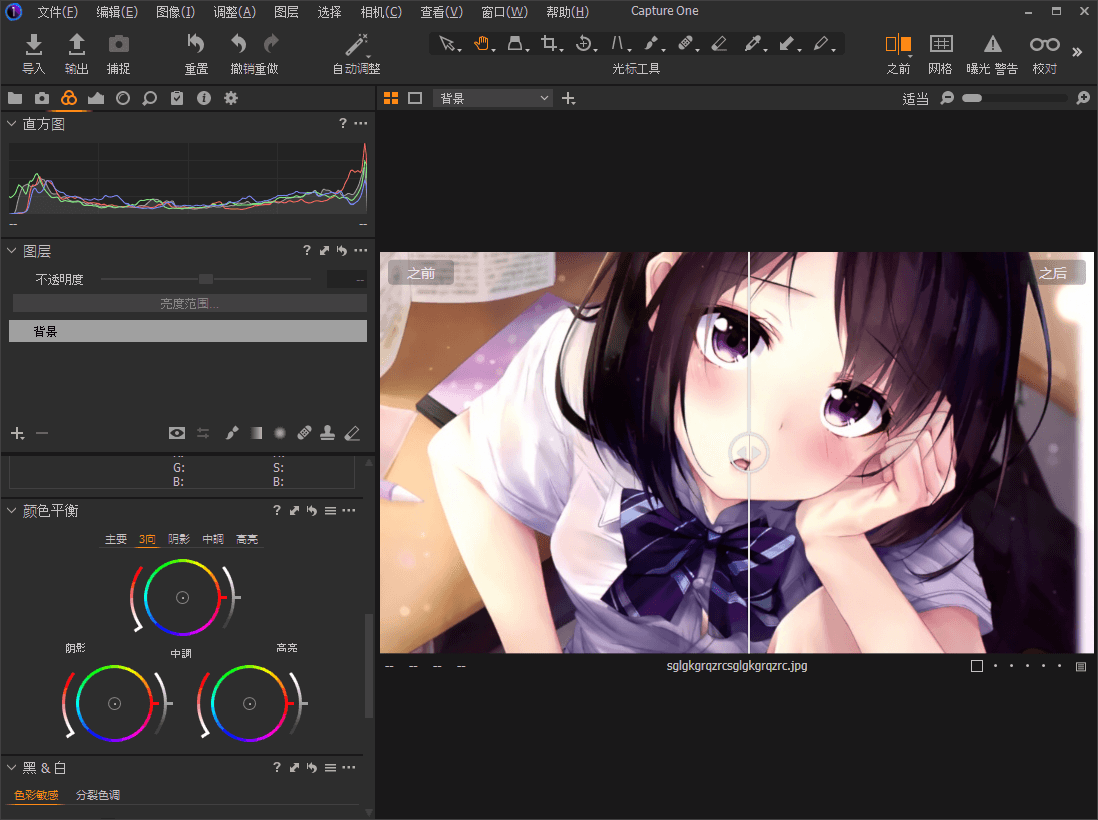Select the orange hand pan tool
The height and width of the screenshot is (820, 1098).
click(482, 43)
